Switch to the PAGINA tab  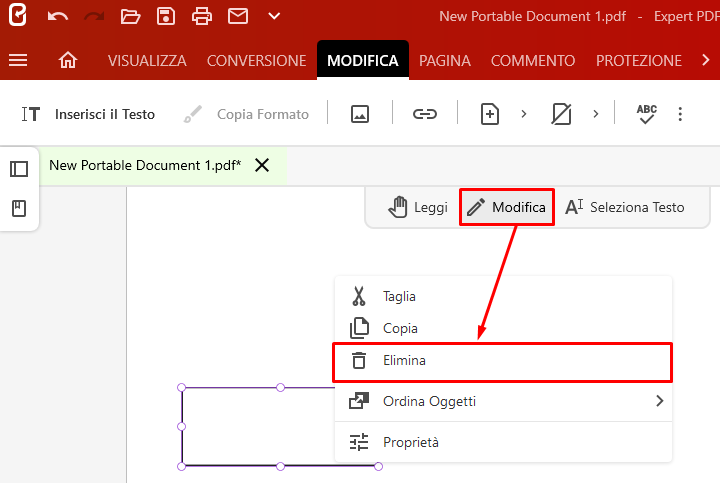point(444,61)
